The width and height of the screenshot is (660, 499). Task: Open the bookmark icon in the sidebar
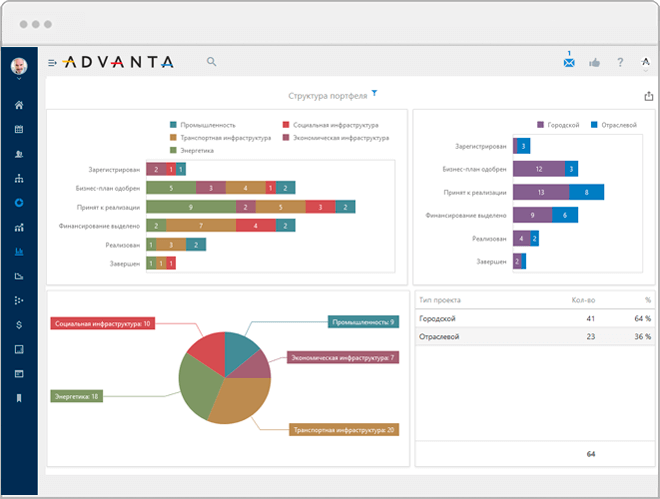pos(19,398)
